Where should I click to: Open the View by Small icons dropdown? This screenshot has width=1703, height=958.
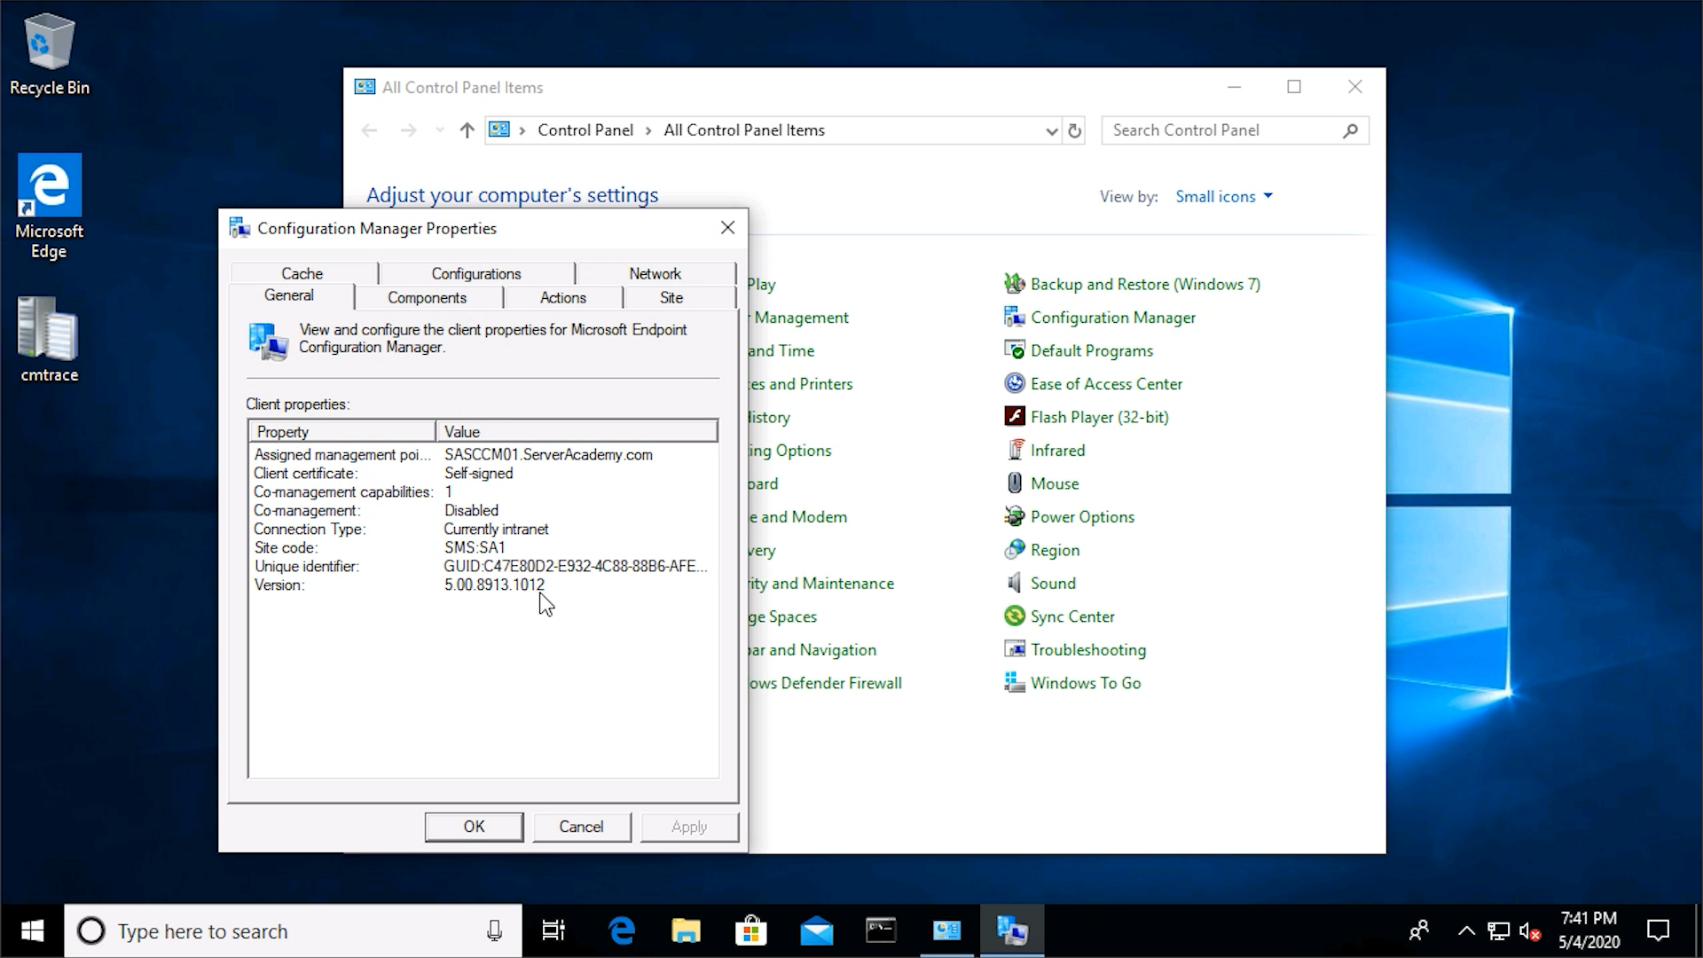1224,196
